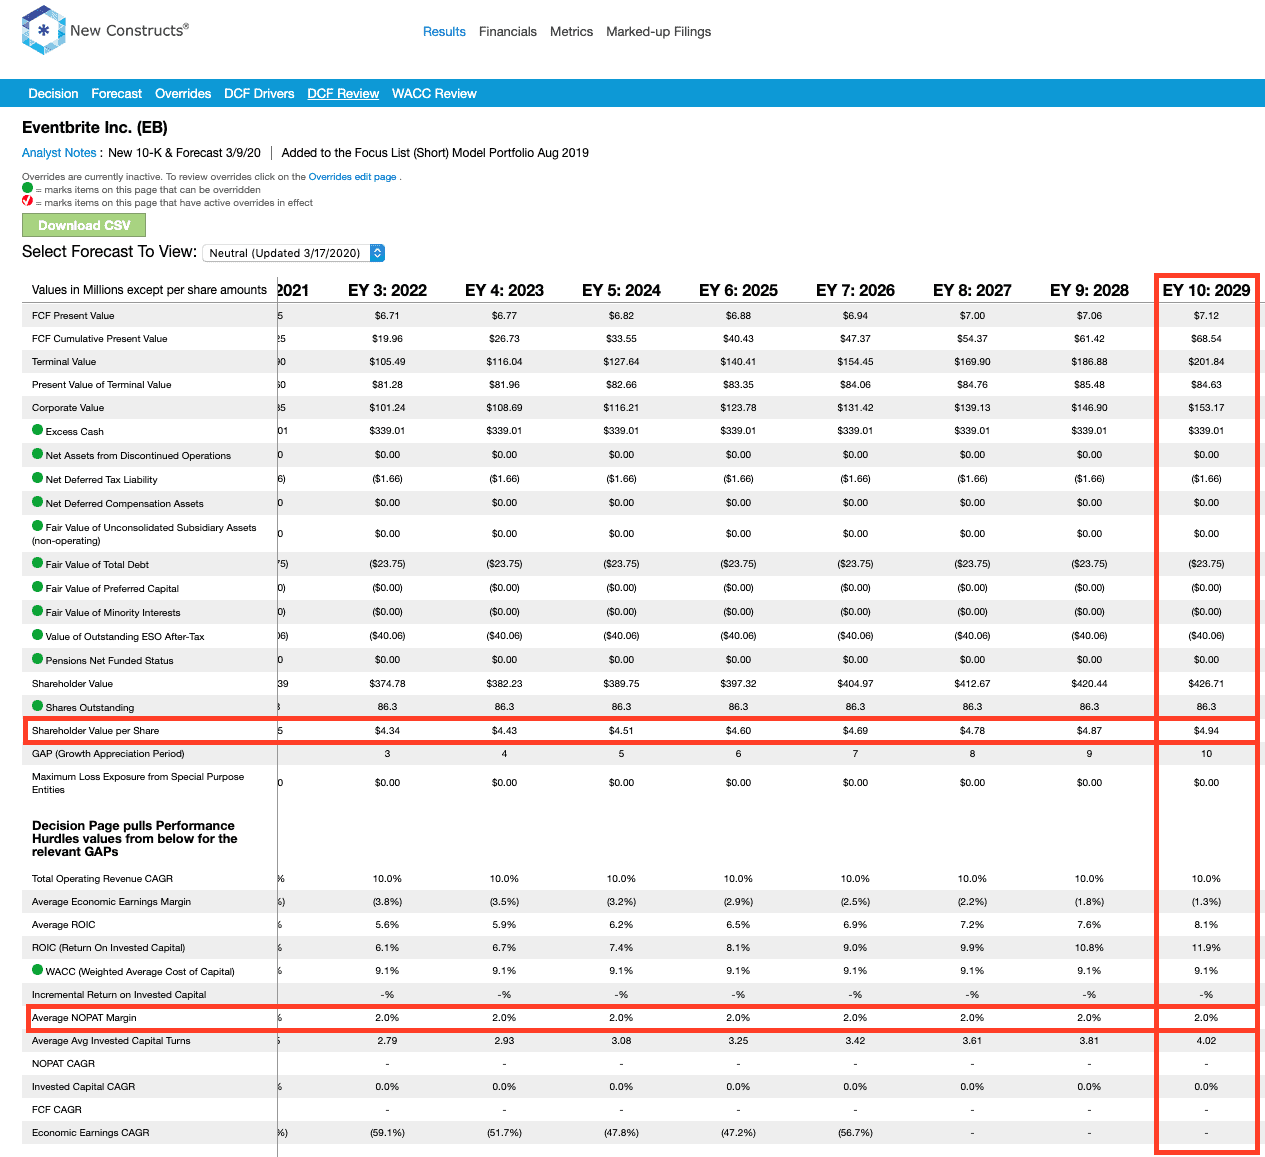Screen dimensions: 1265x1157
Task: Switch to the Overrides tab
Action: (183, 94)
